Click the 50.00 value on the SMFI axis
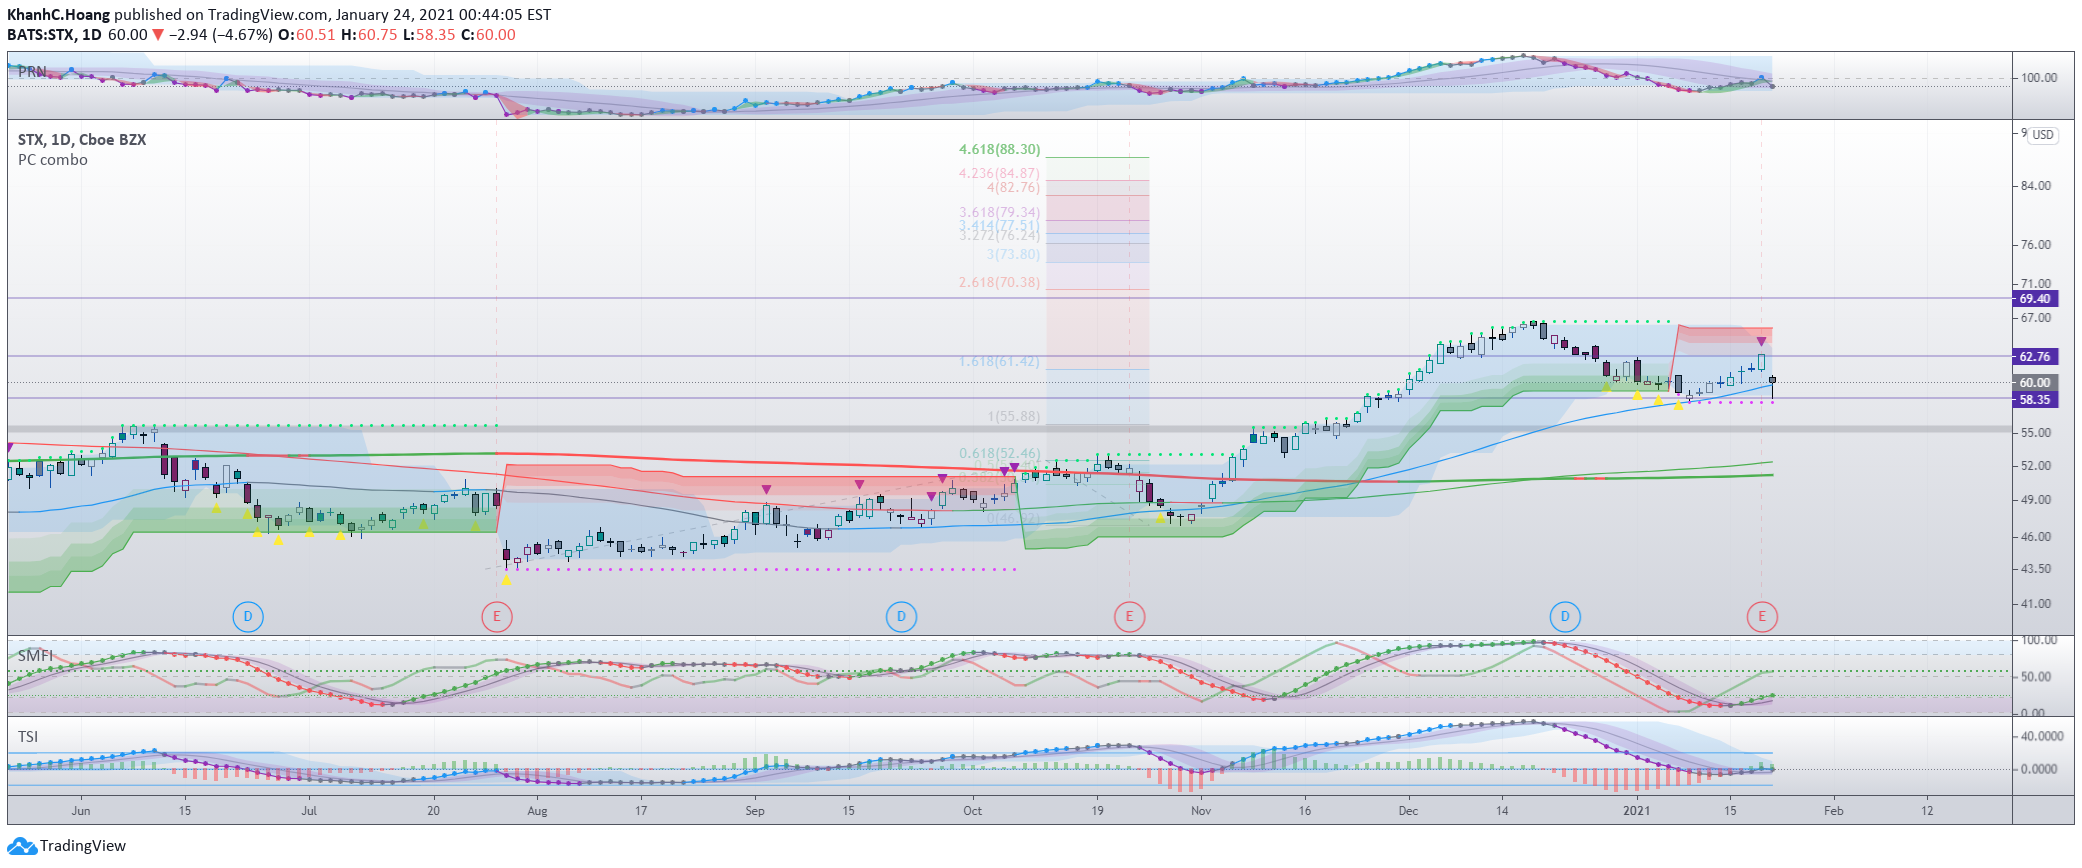This screenshot has width=2082, height=868. (x=2035, y=677)
